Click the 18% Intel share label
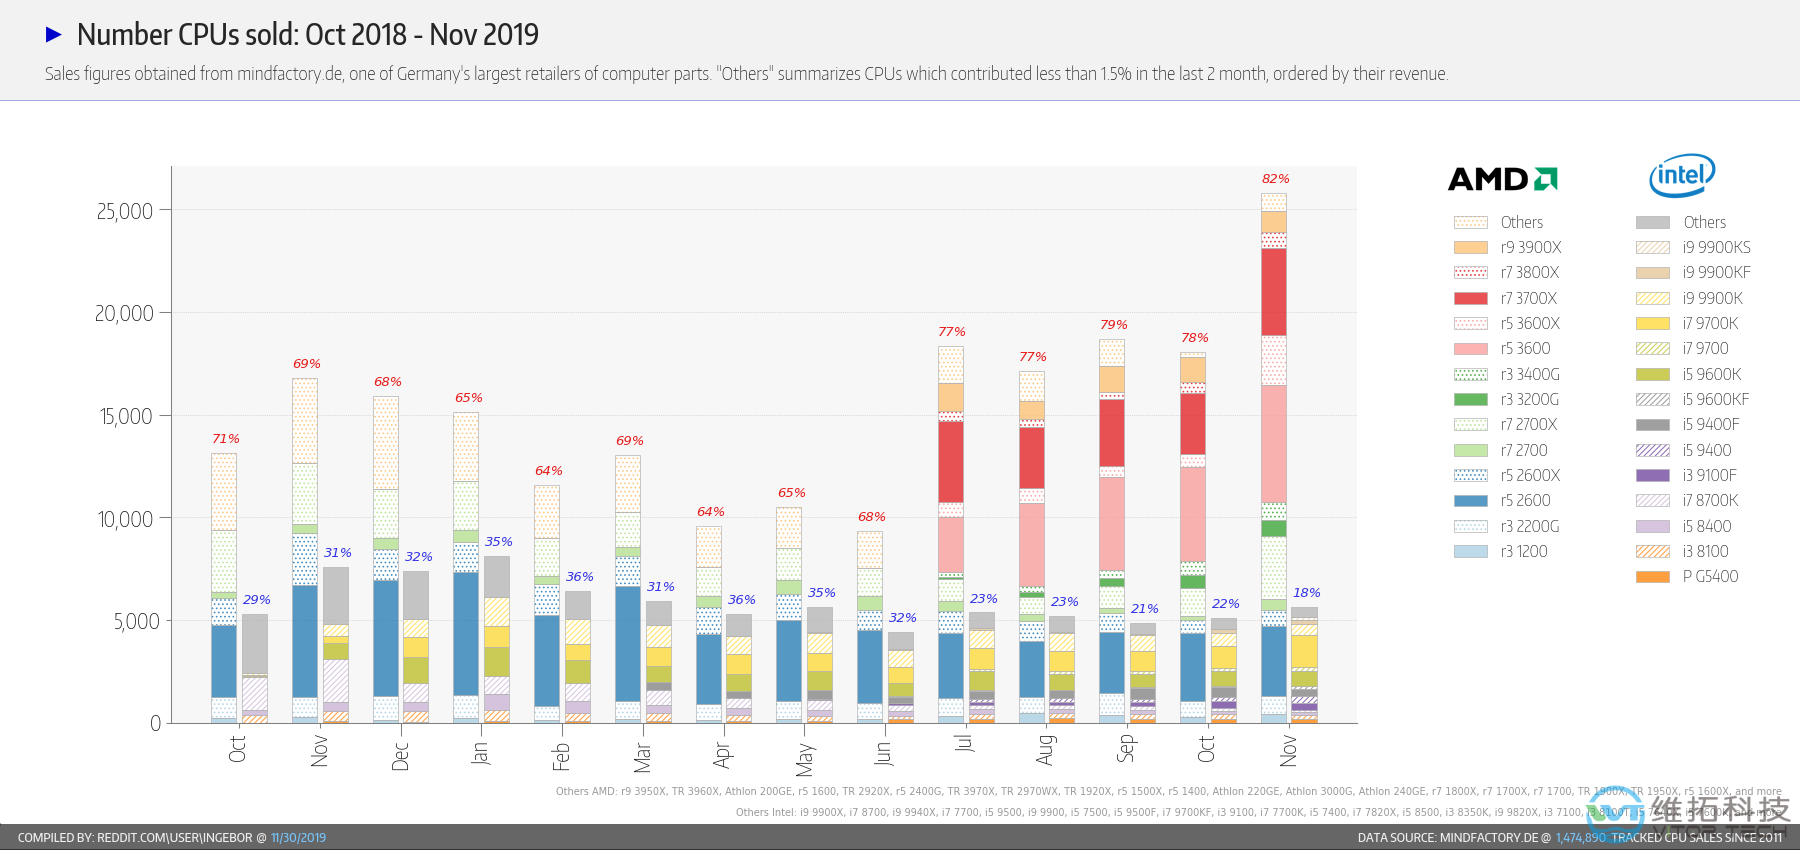 pos(1307,593)
